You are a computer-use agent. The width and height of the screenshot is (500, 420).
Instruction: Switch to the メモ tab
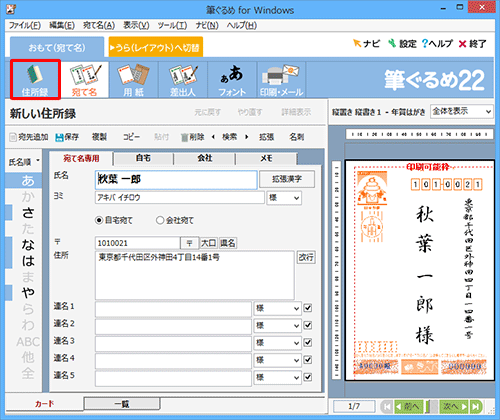point(266,158)
